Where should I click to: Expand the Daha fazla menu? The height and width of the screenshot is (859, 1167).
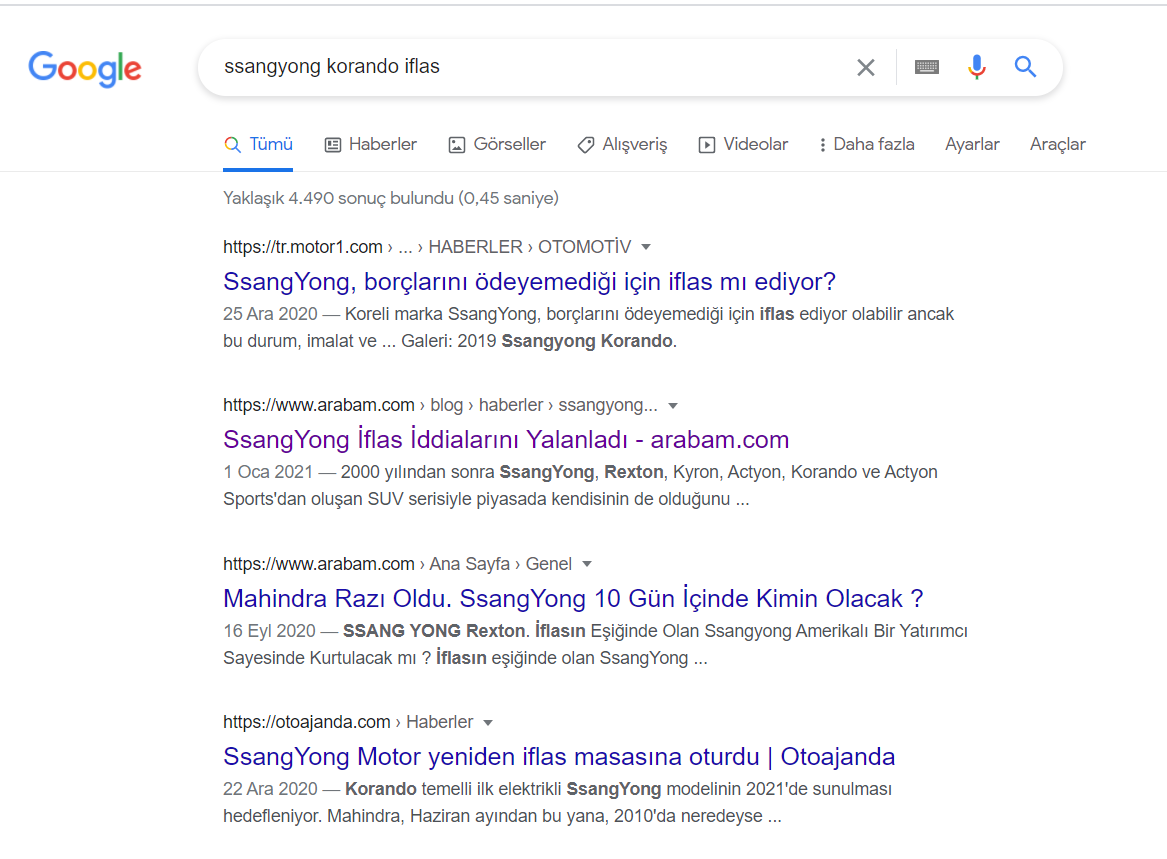click(x=866, y=144)
